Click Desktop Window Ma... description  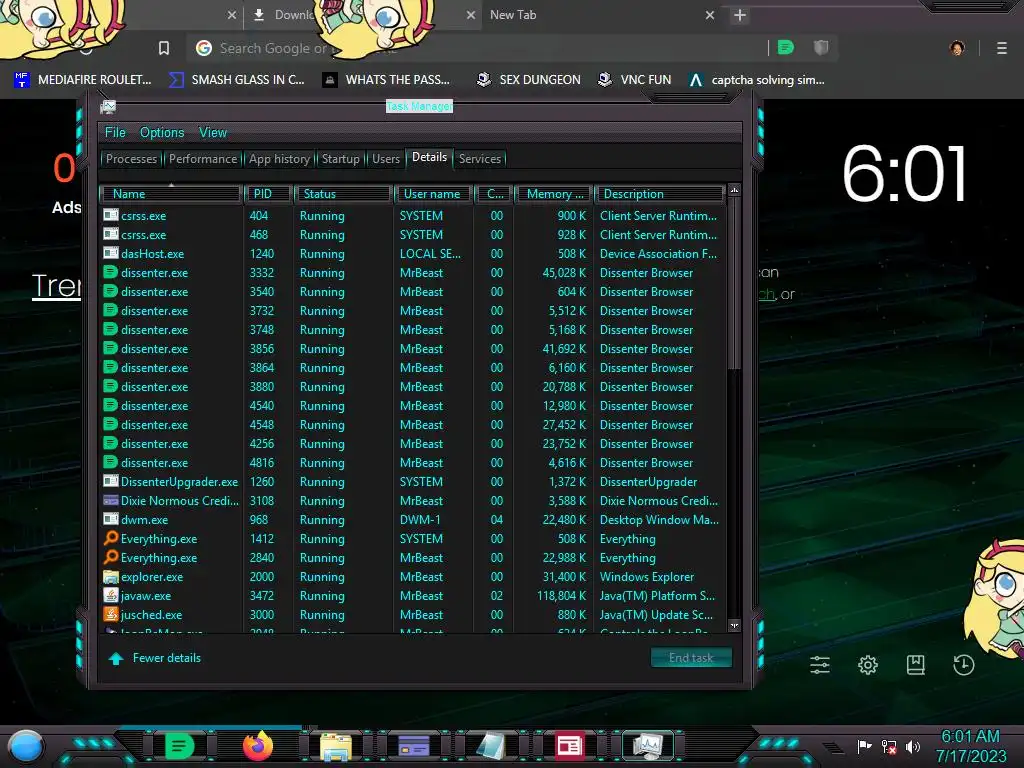[x=659, y=520]
